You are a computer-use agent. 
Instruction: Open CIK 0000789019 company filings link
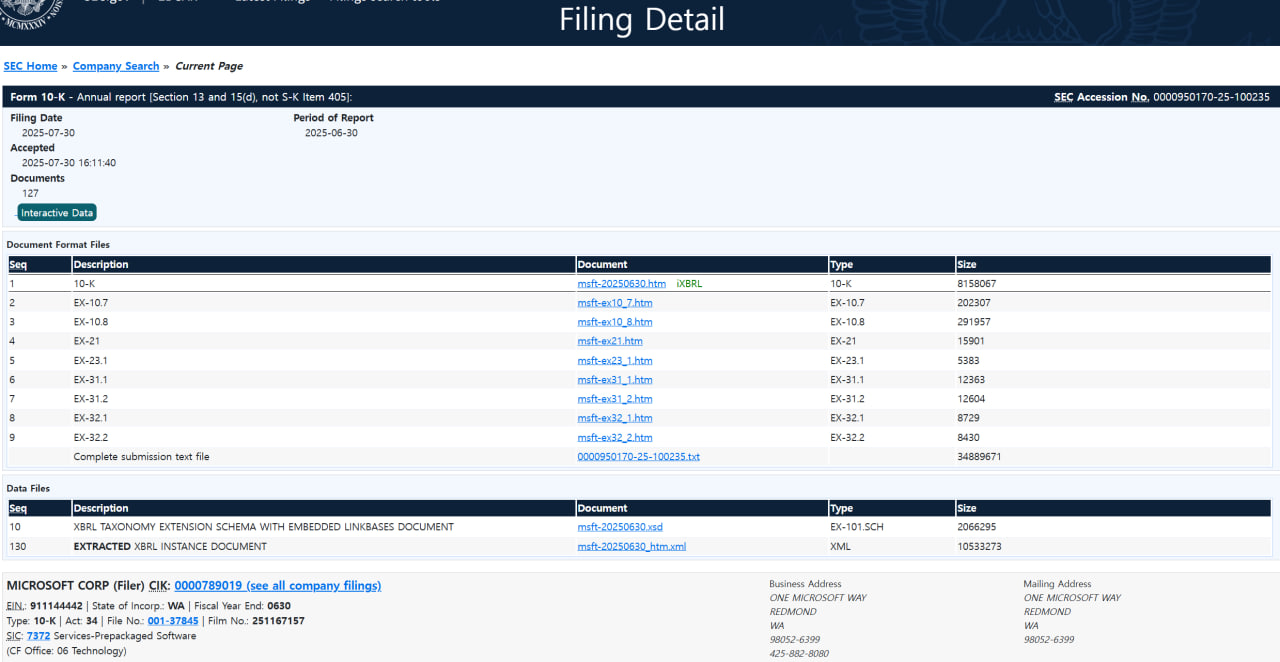tap(277, 586)
